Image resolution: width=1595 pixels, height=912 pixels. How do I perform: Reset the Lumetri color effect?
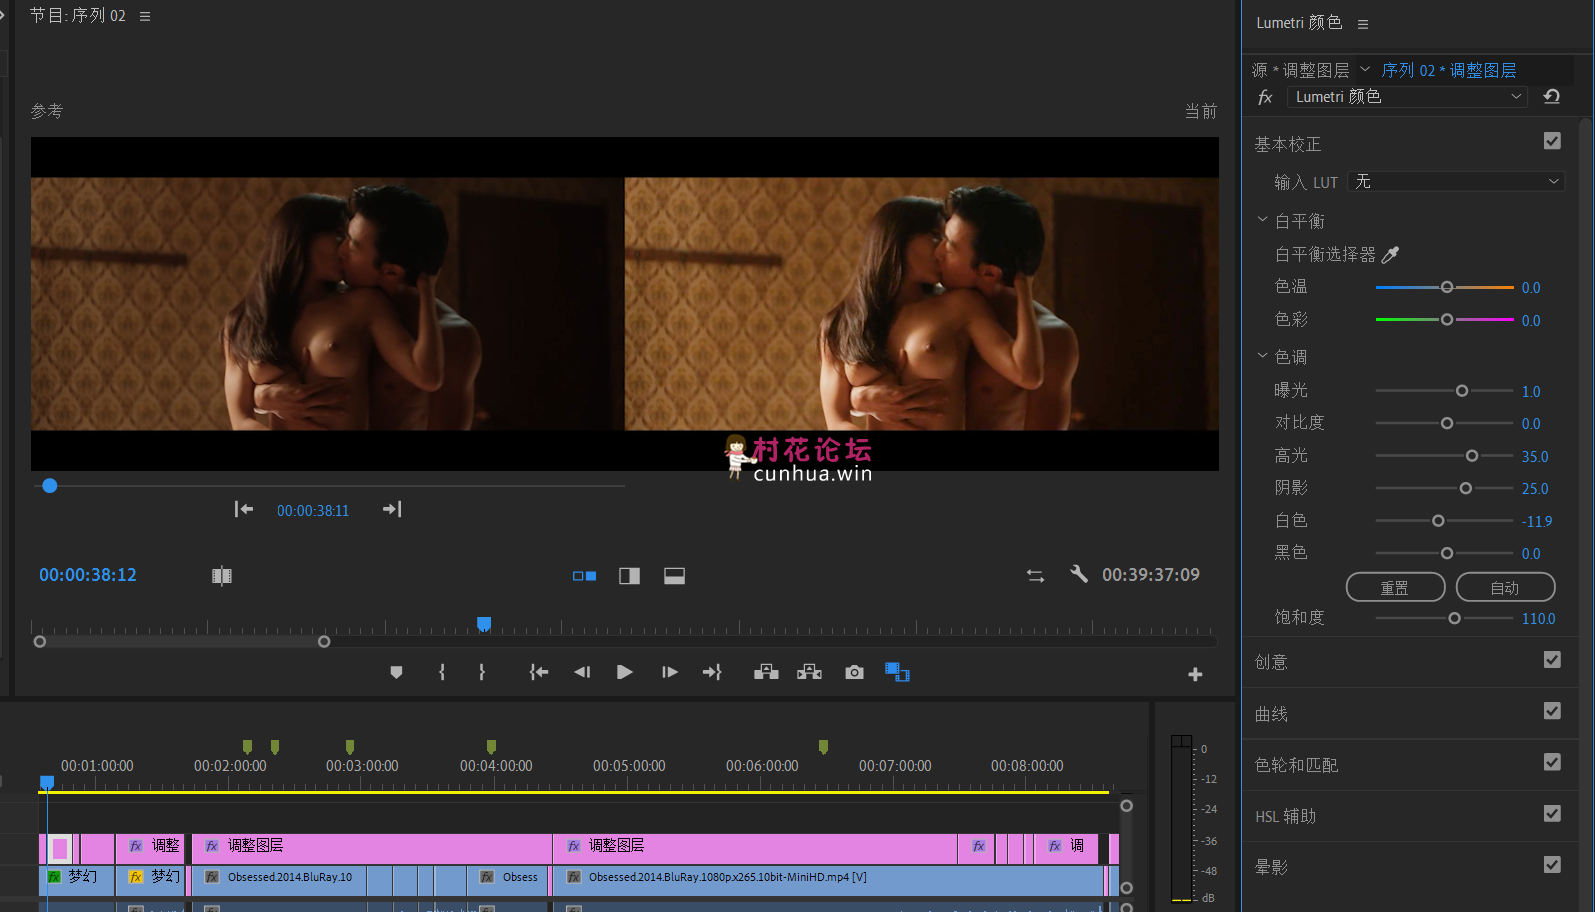click(x=1552, y=97)
